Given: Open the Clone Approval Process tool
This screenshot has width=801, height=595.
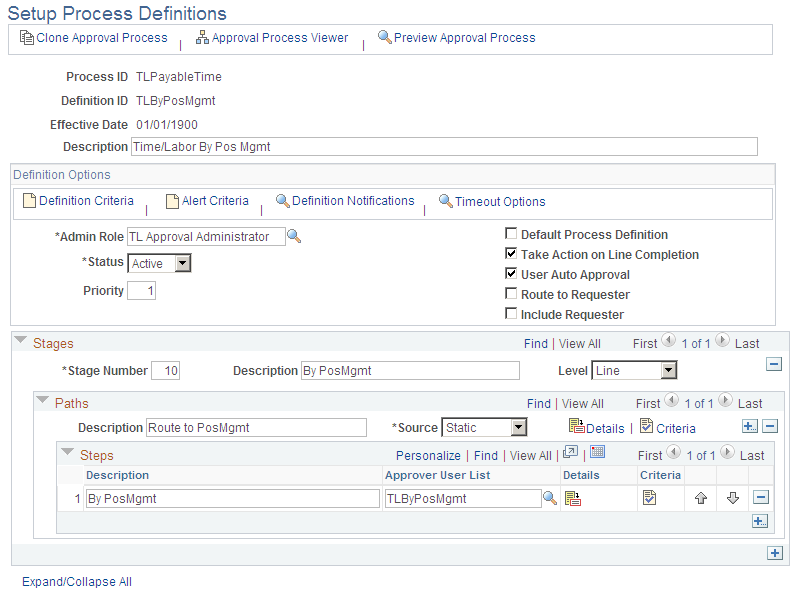Looking at the screenshot, I should click(94, 38).
